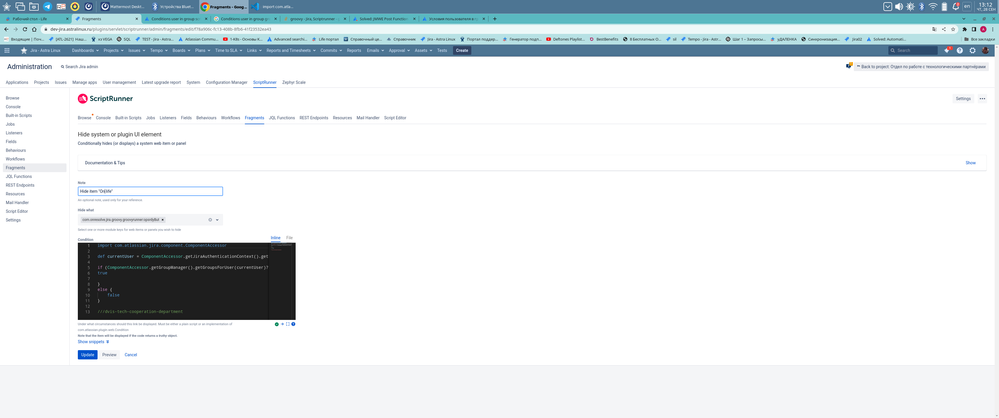This screenshot has height=418, width=999.
Task: Clear the Hide what selection
Action: (210, 220)
